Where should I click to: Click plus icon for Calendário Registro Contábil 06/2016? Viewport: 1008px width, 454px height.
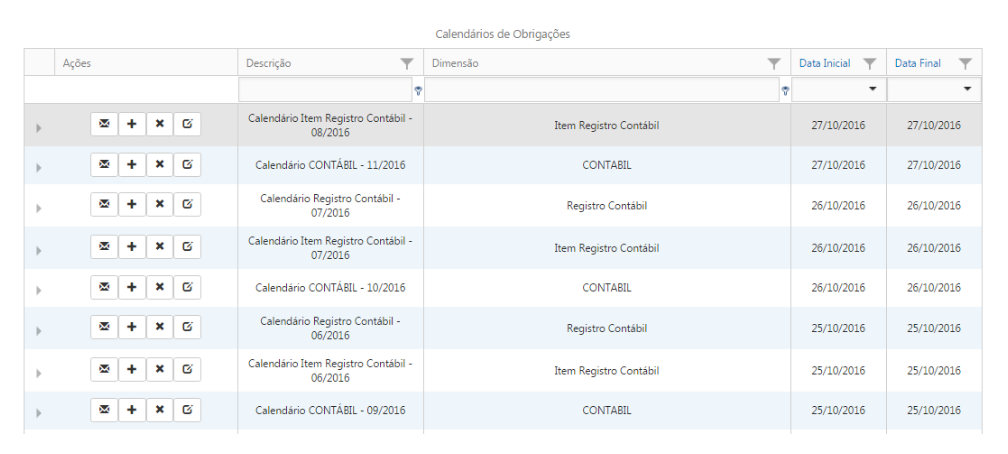click(x=132, y=327)
